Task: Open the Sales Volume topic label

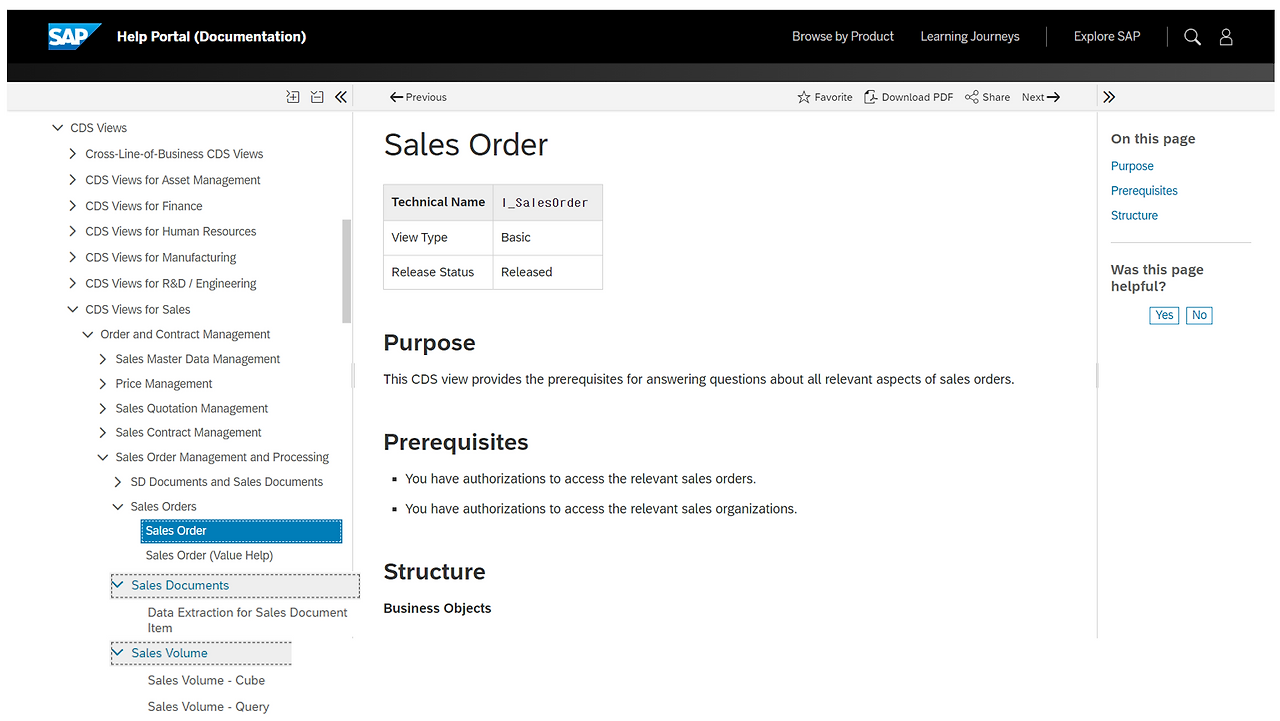Action: point(169,653)
